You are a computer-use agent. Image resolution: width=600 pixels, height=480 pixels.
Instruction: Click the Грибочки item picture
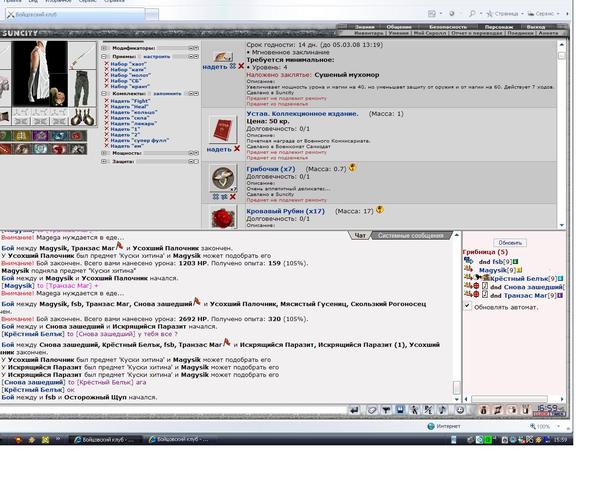tap(223, 178)
